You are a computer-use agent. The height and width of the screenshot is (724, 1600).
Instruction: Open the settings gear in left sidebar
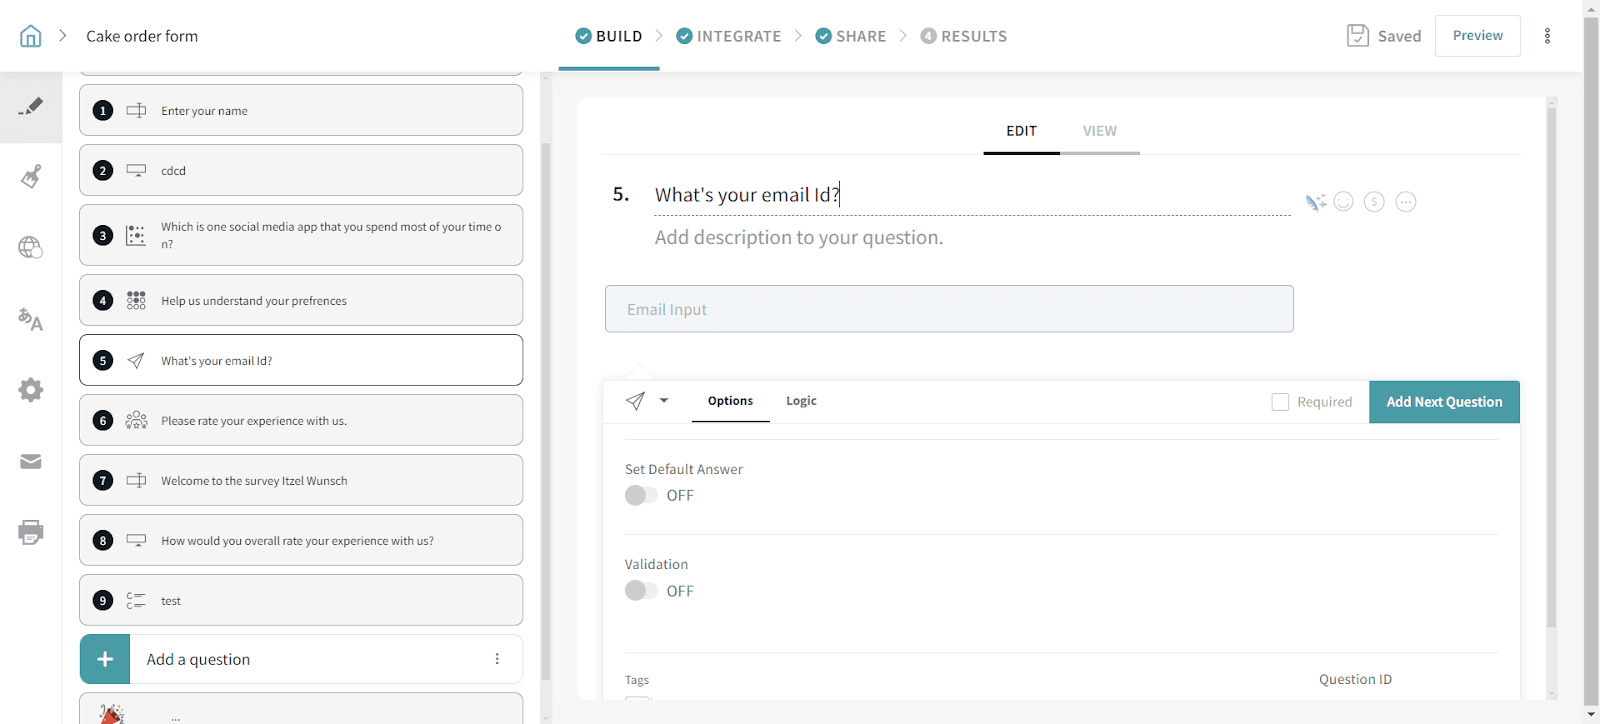click(31, 390)
